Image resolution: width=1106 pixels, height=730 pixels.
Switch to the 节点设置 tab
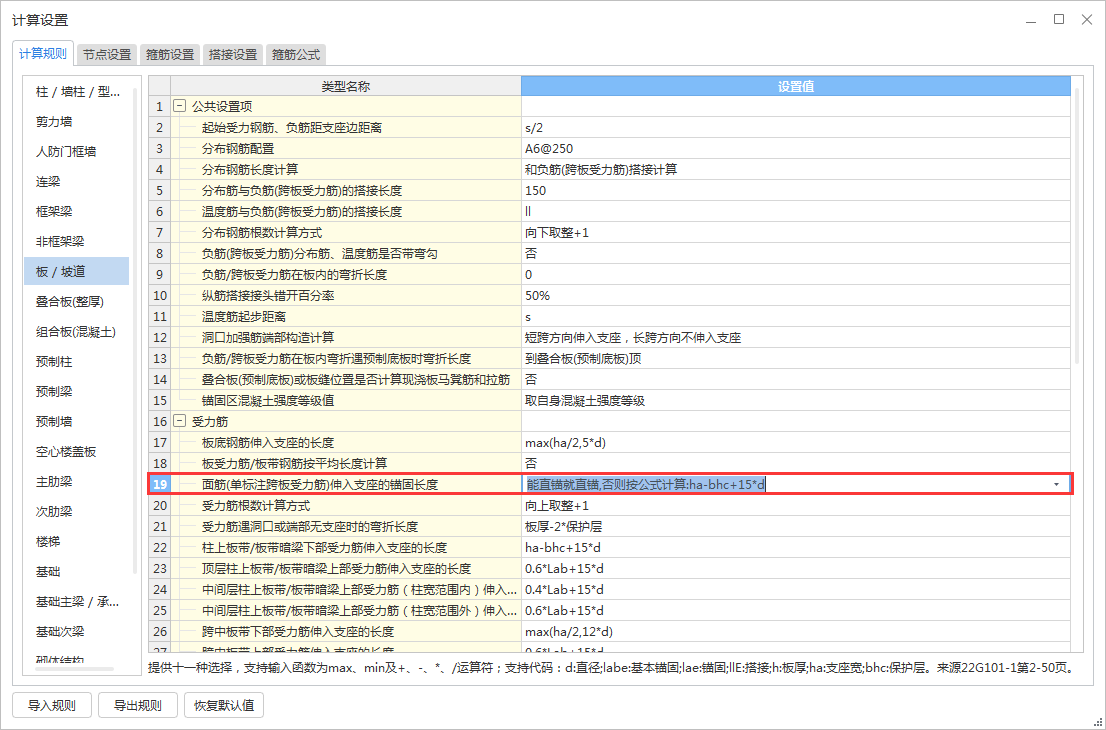107,54
